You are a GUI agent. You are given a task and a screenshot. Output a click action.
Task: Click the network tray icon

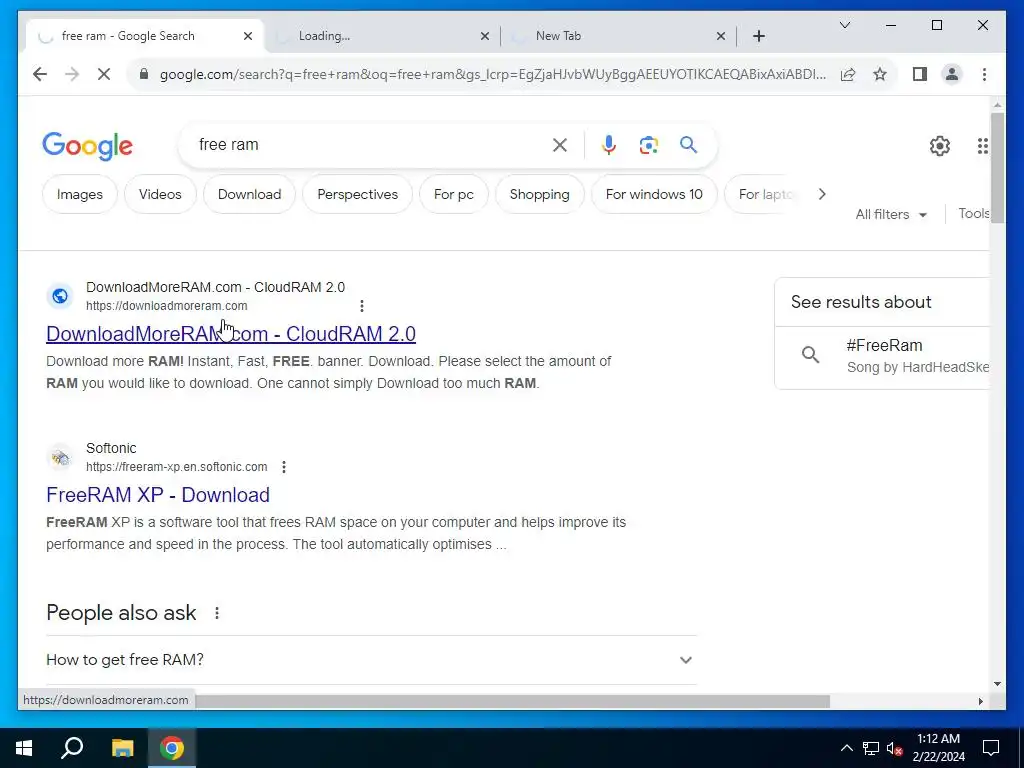pyautogui.click(x=871, y=748)
